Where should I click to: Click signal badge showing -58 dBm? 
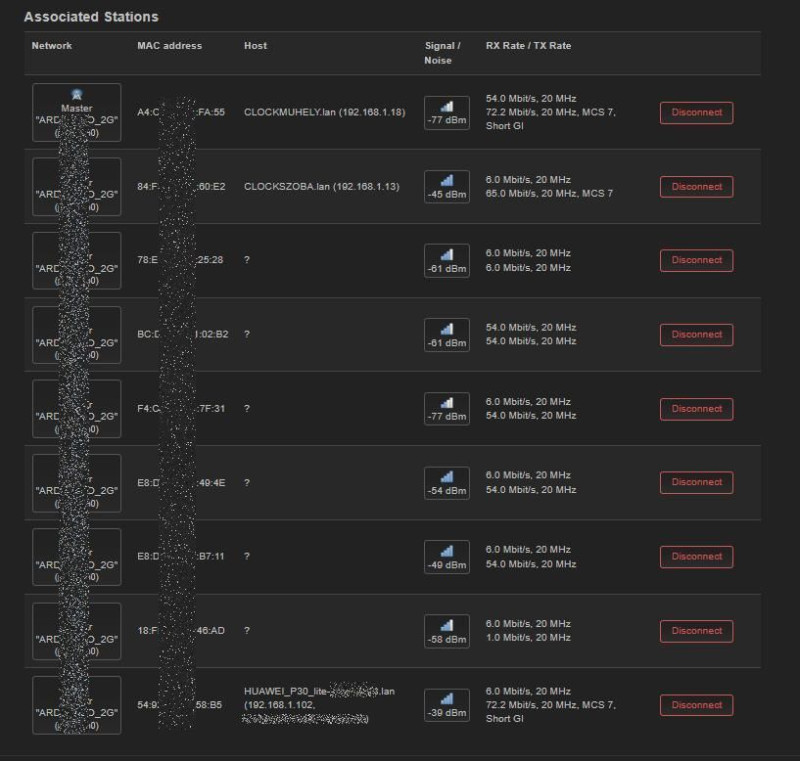446,631
